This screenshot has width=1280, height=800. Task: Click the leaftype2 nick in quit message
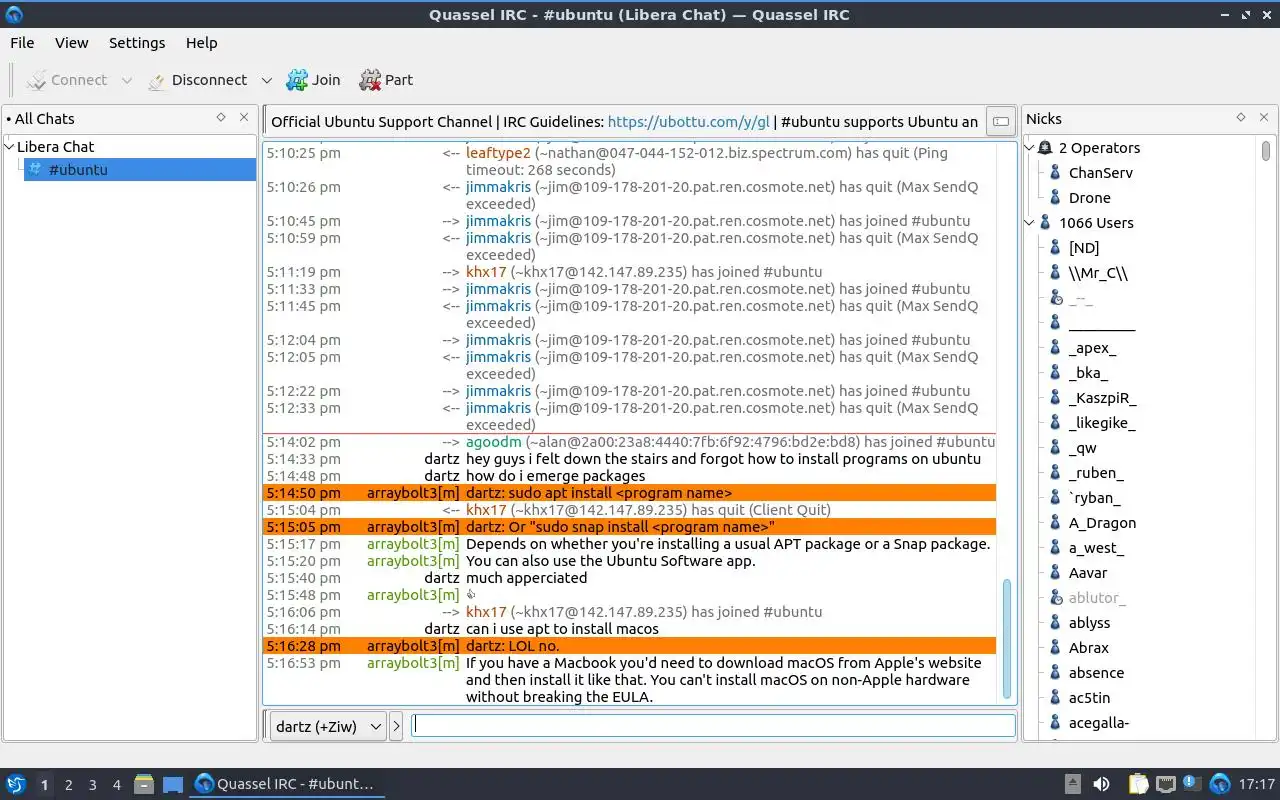tap(498, 153)
